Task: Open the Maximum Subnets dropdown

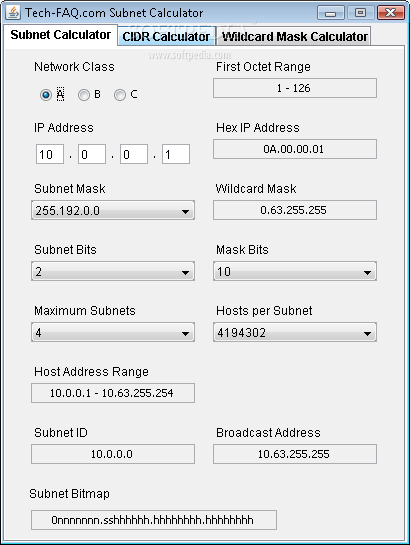Action: coord(113,332)
